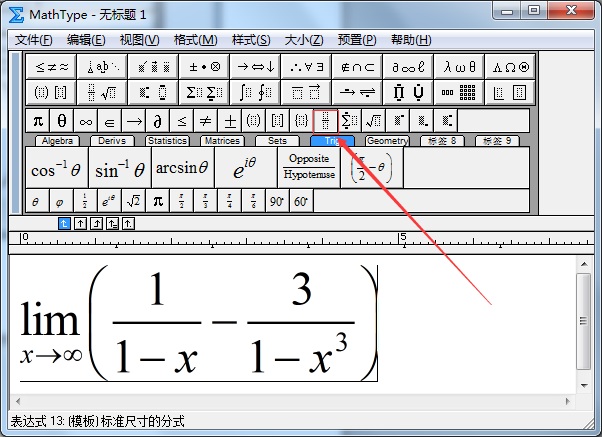Open the set theory symbols palette (∉∩⊂)
Image resolution: width=602 pixels, height=437 pixels.
pos(358,67)
